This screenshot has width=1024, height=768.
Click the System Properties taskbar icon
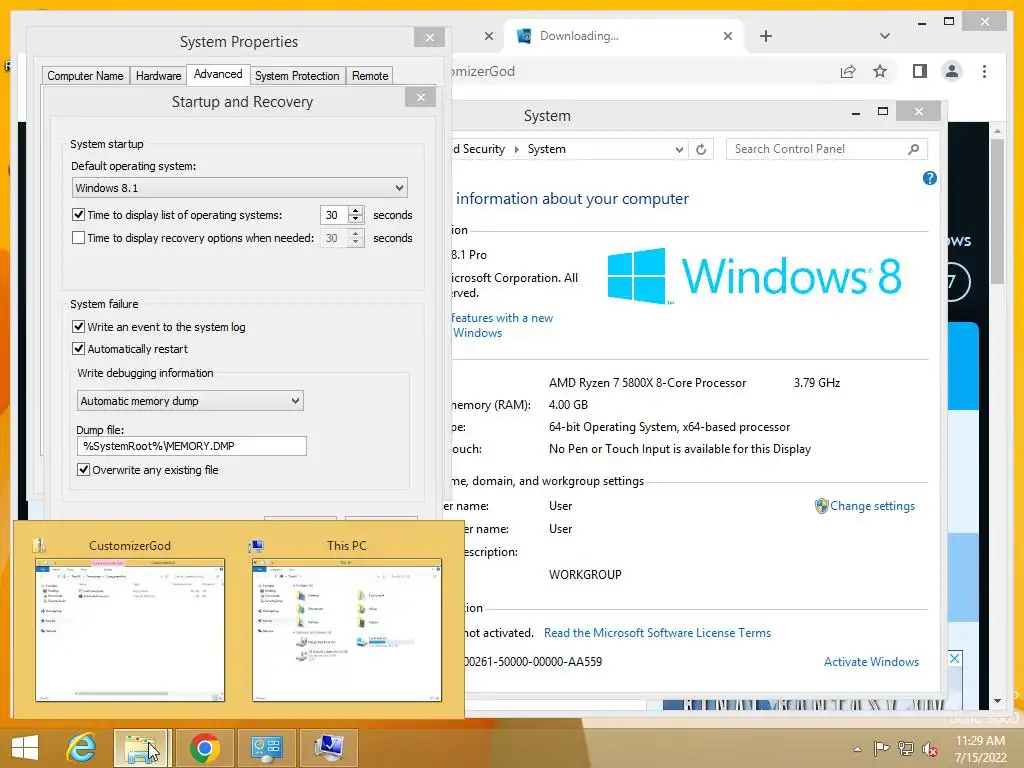(328, 748)
